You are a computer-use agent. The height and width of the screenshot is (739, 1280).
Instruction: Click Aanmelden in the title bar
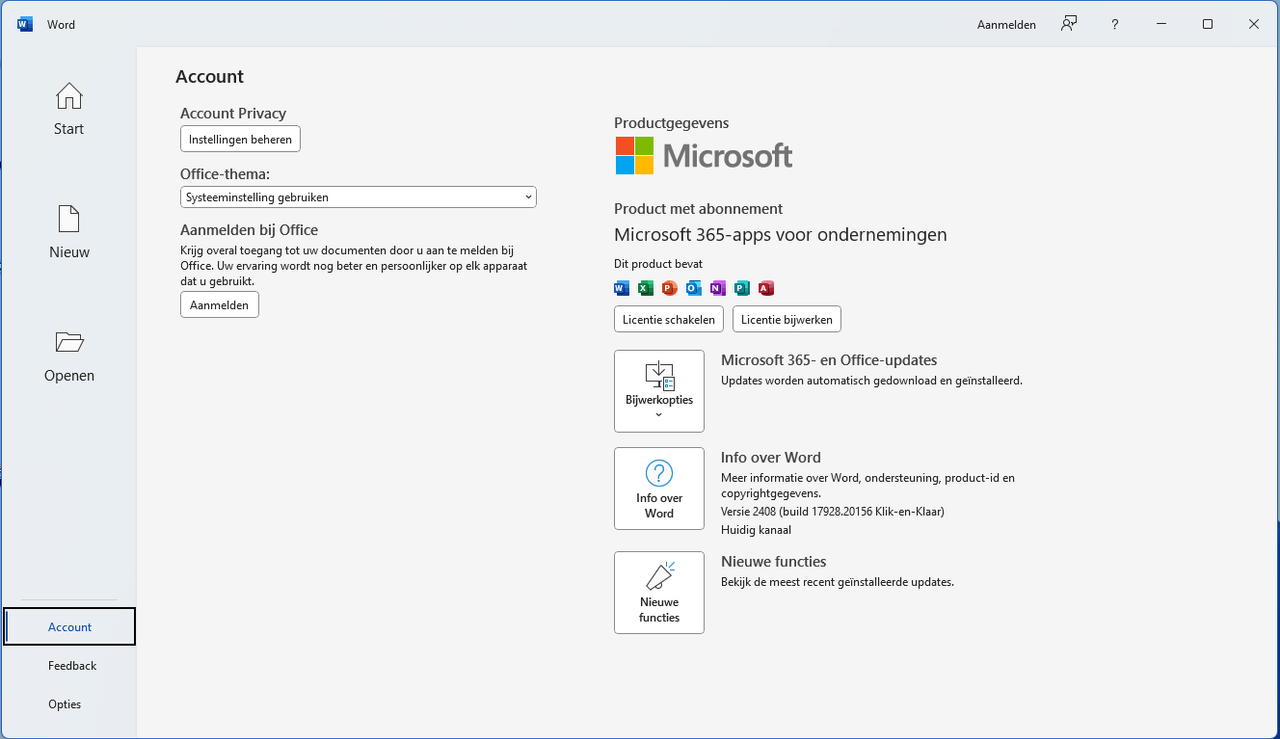coord(1006,24)
